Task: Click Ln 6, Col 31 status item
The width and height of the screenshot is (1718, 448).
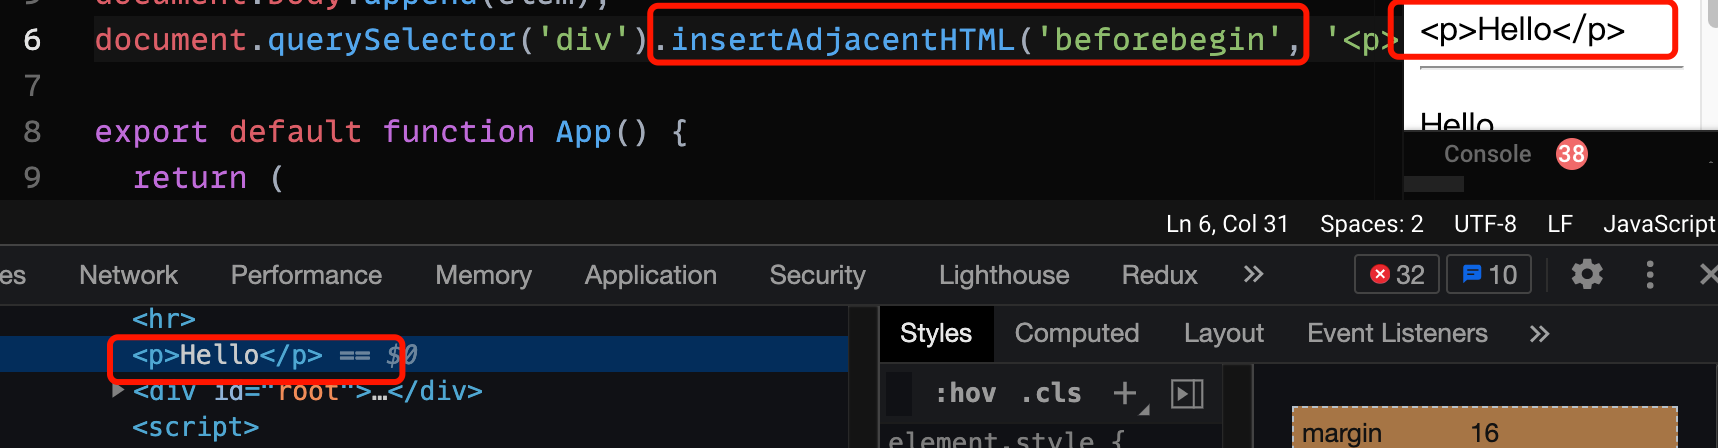Action: click(1227, 224)
